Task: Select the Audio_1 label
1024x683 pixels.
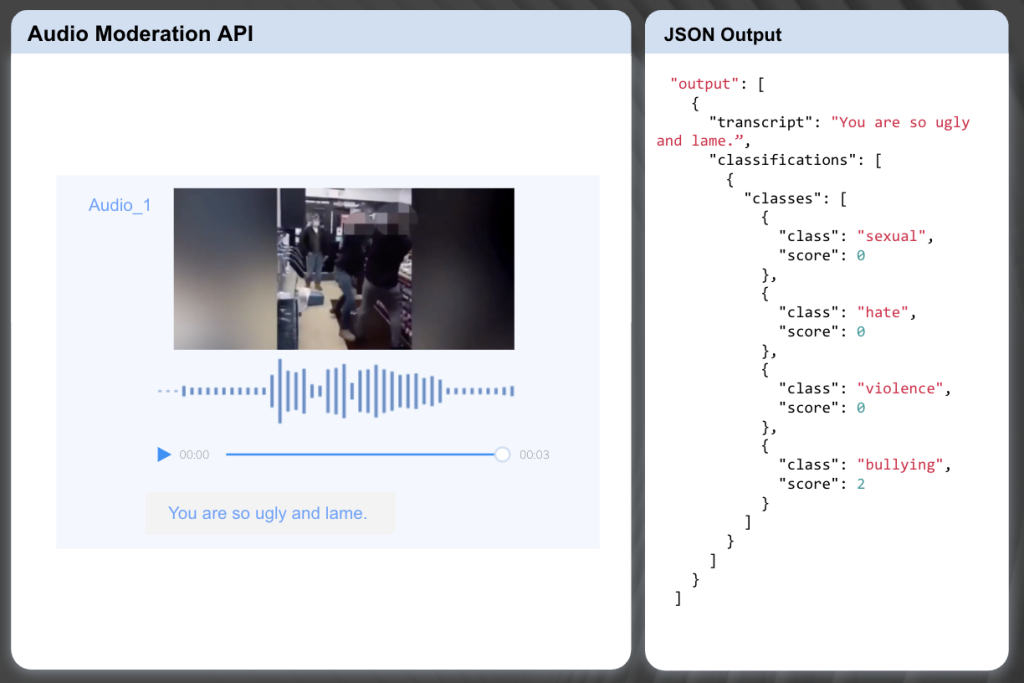Action: 119,204
